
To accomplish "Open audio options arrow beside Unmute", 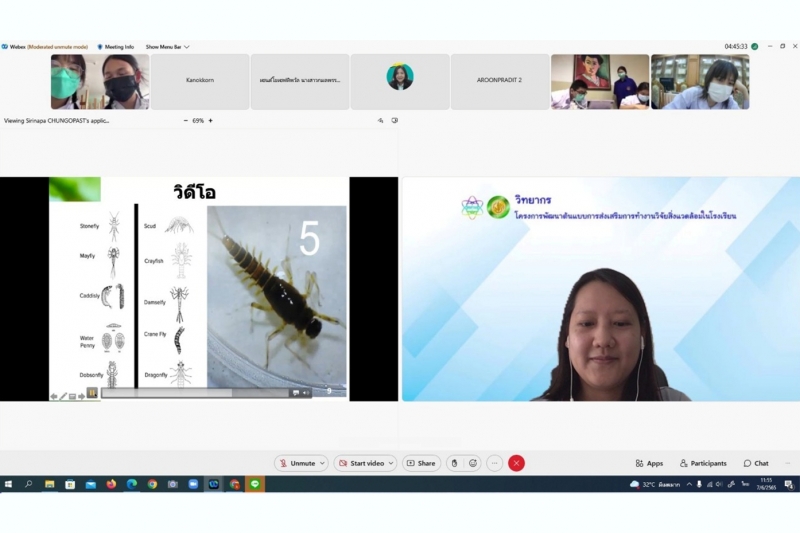I will coord(322,463).
